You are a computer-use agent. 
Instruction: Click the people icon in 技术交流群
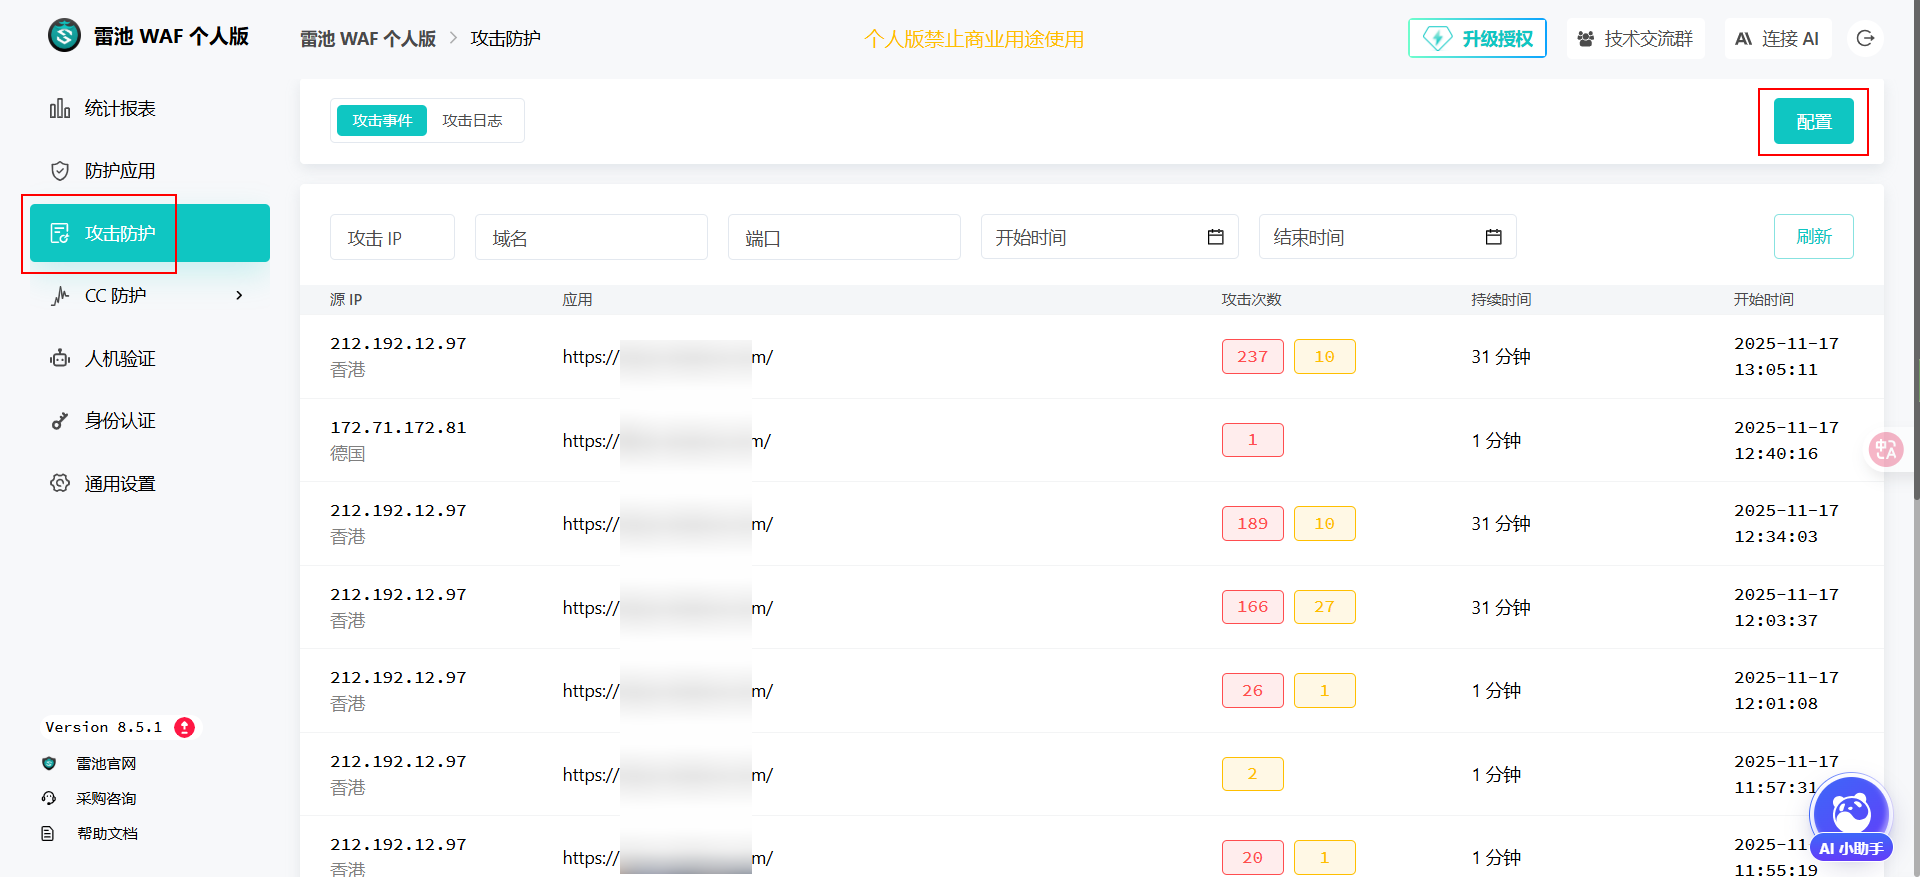click(x=1585, y=39)
